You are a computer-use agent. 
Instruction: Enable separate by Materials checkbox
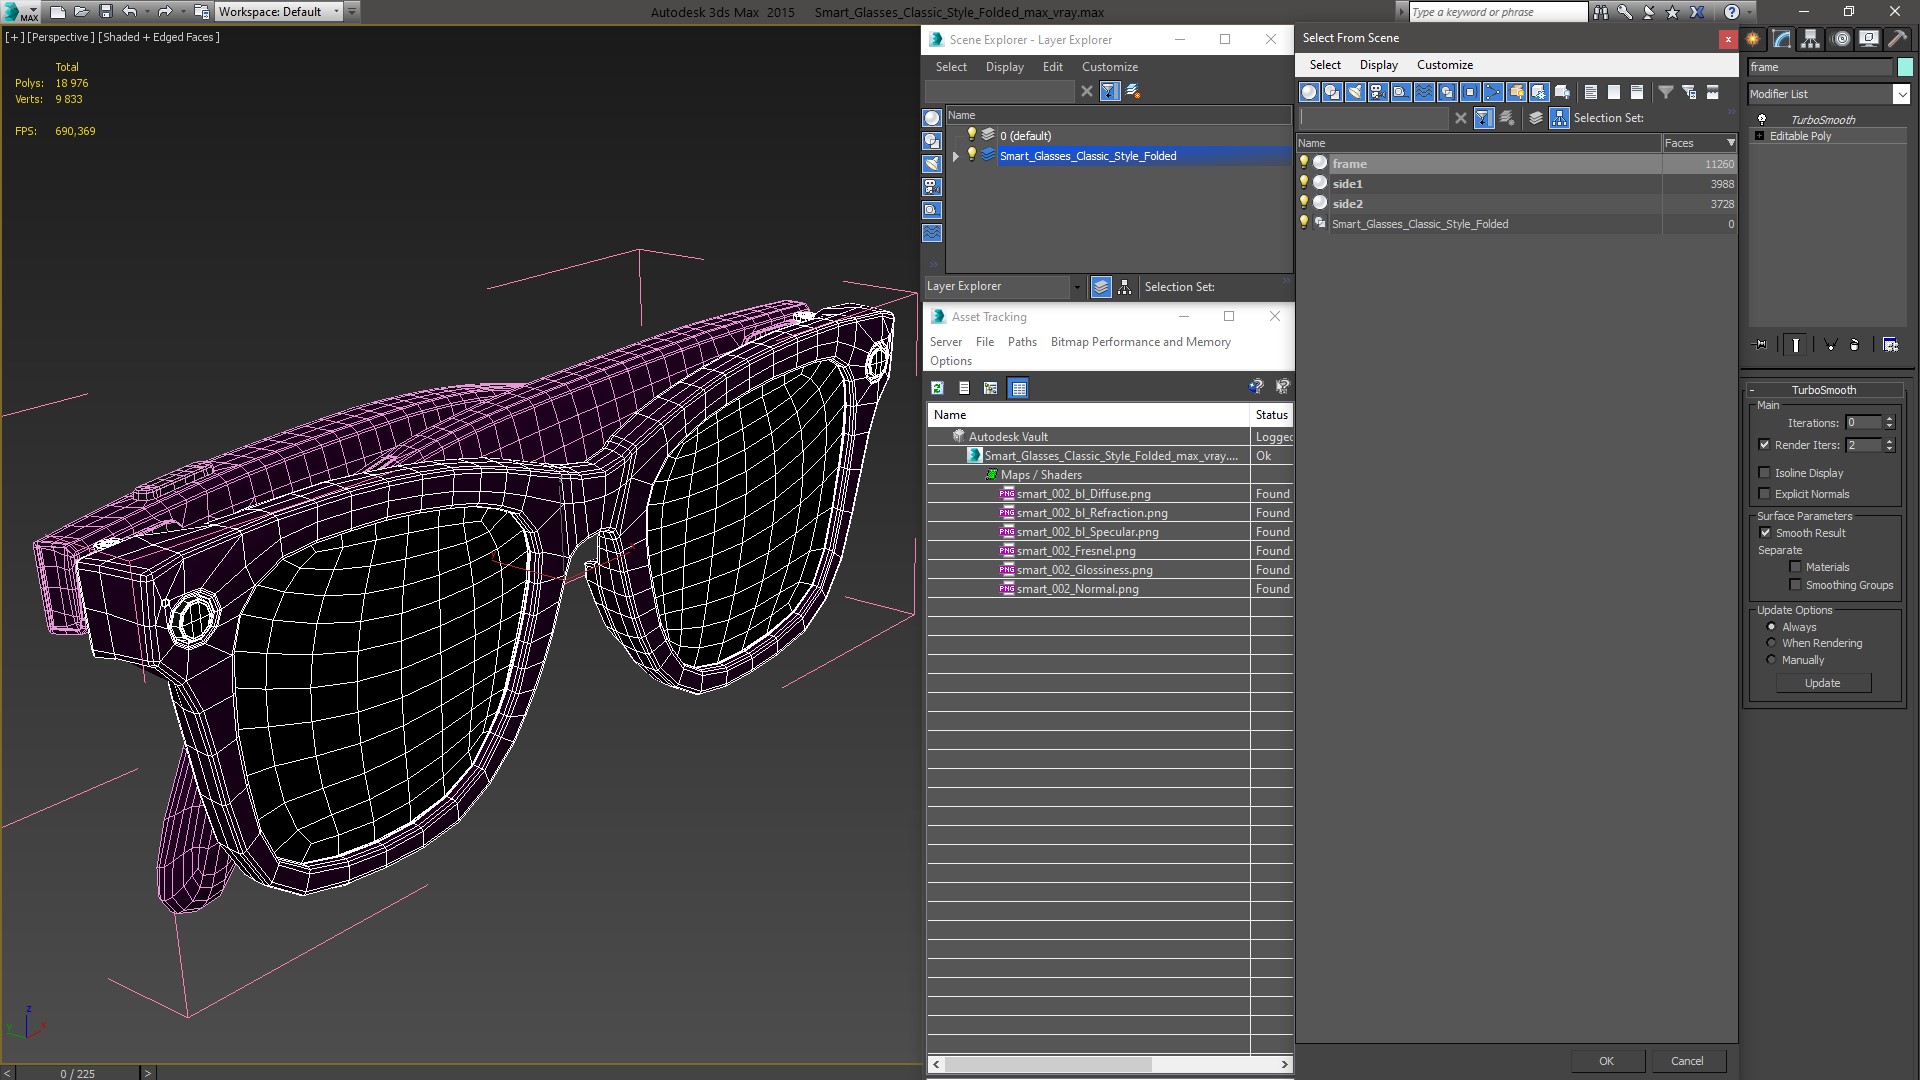point(1795,567)
